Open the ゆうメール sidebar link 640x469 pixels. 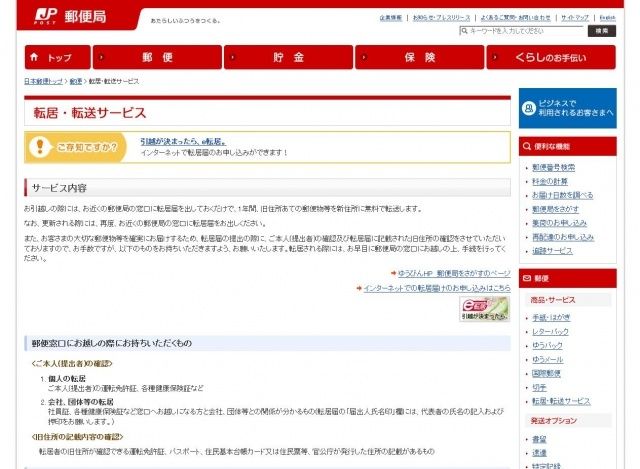tap(547, 359)
